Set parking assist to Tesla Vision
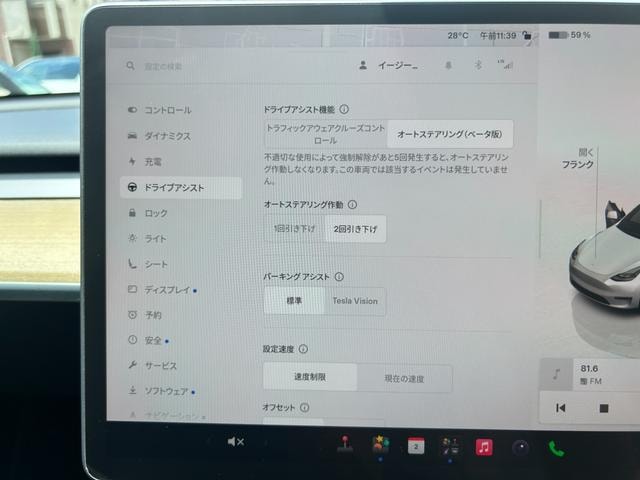Image resolution: width=640 pixels, height=480 pixels. 355,301
